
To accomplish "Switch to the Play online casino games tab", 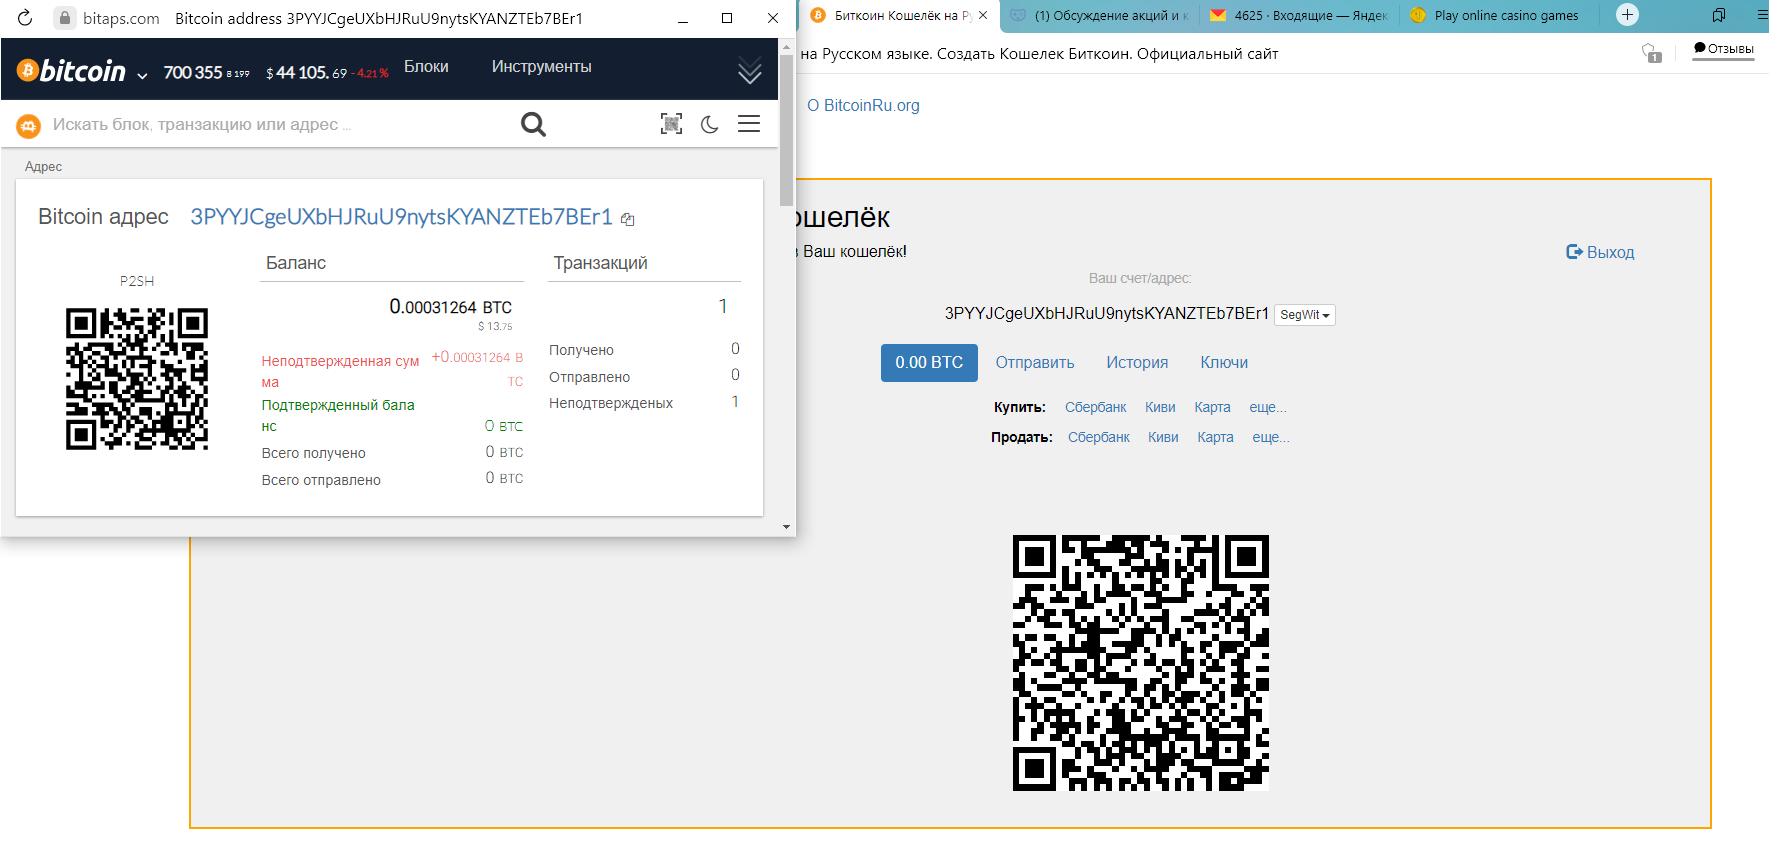I will pyautogui.click(x=1499, y=15).
